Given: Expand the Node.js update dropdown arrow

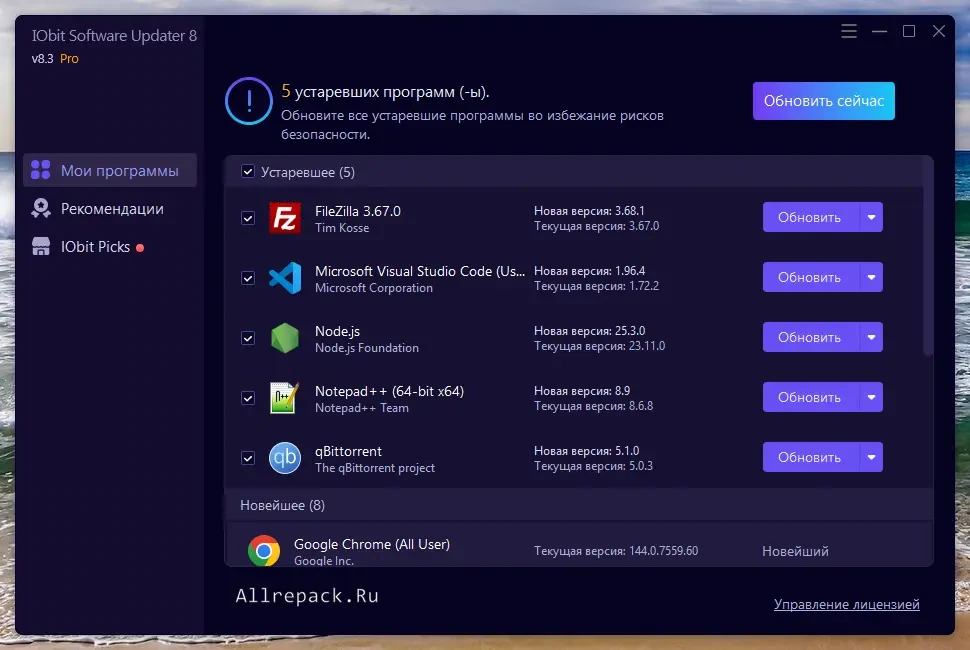Looking at the screenshot, I should point(871,337).
